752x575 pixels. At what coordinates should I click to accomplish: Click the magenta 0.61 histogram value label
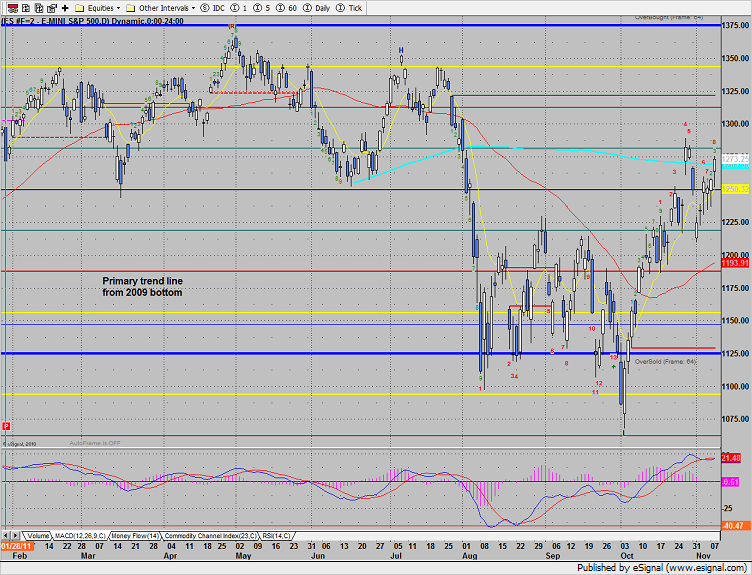click(x=730, y=482)
